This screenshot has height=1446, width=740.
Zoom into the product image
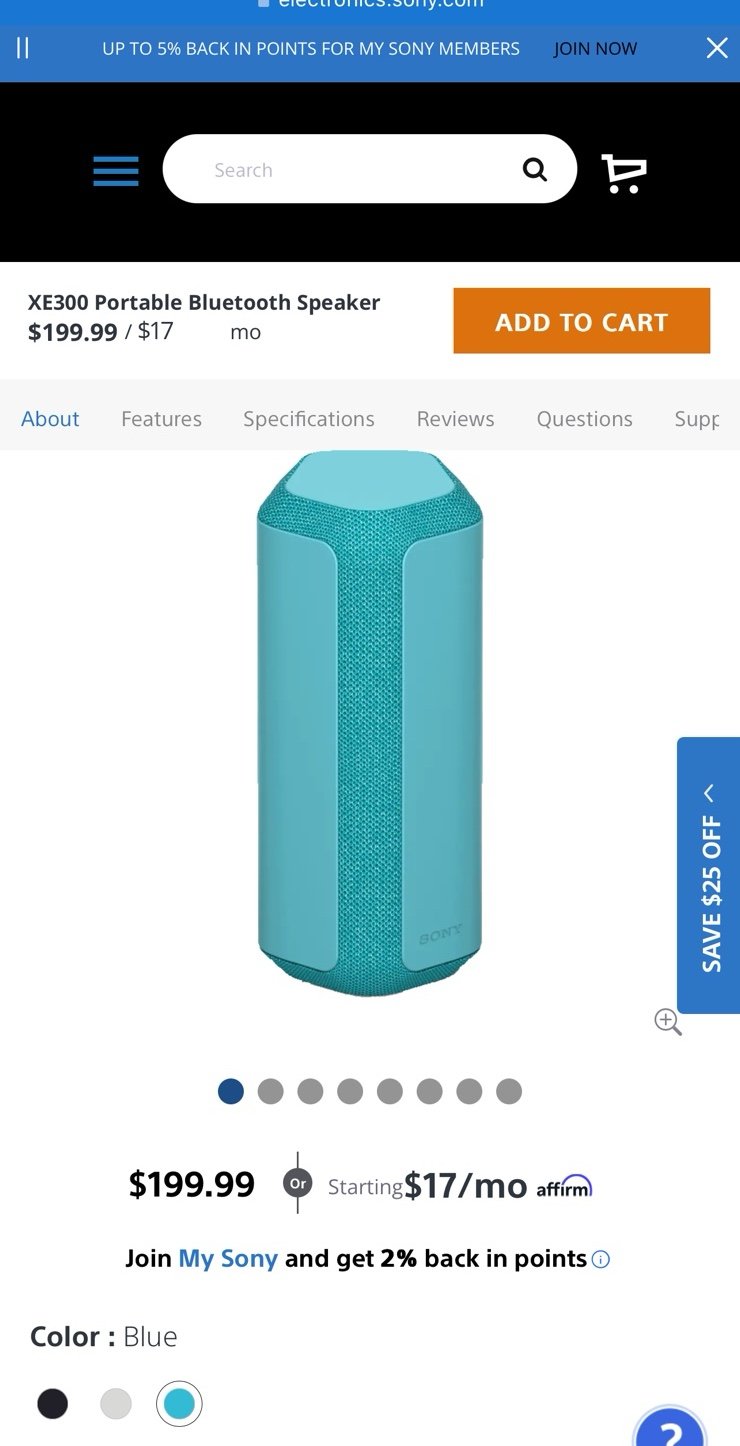(x=668, y=1022)
